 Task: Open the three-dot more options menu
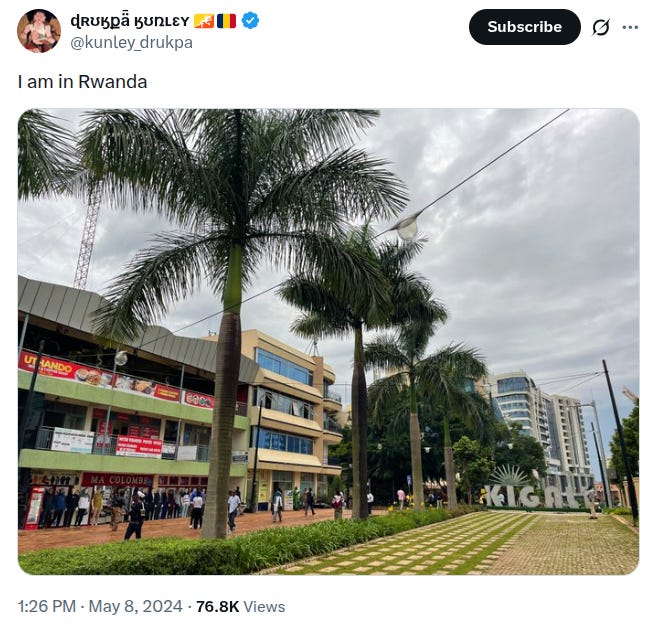click(630, 27)
